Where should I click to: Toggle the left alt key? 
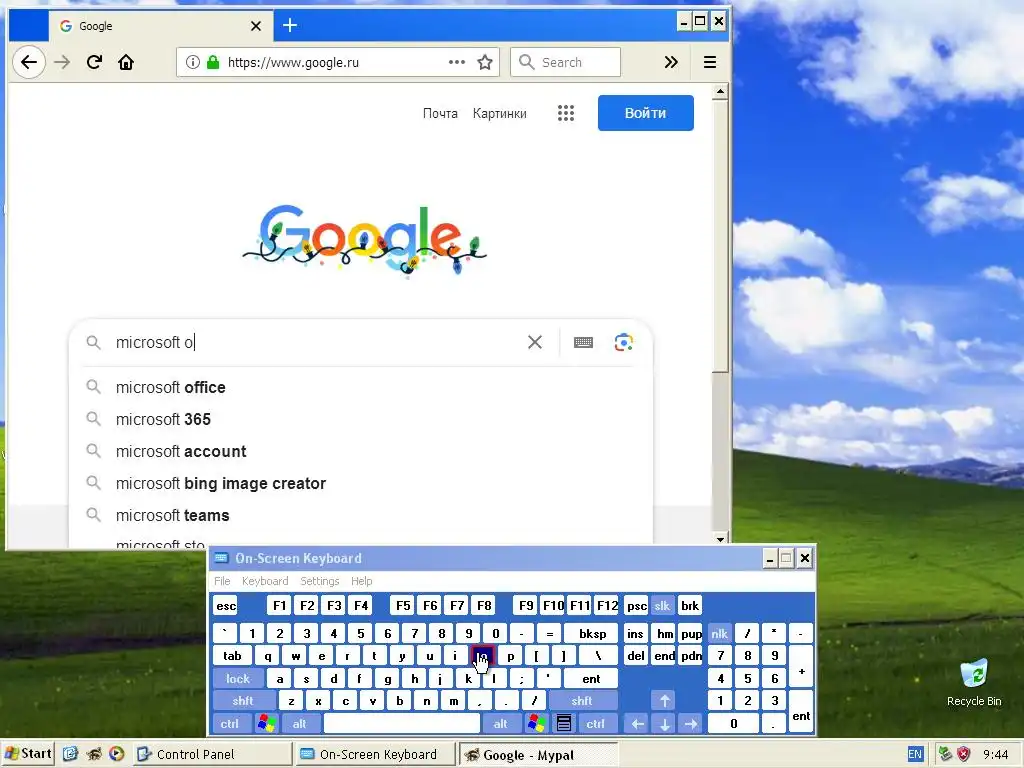click(x=299, y=724)
